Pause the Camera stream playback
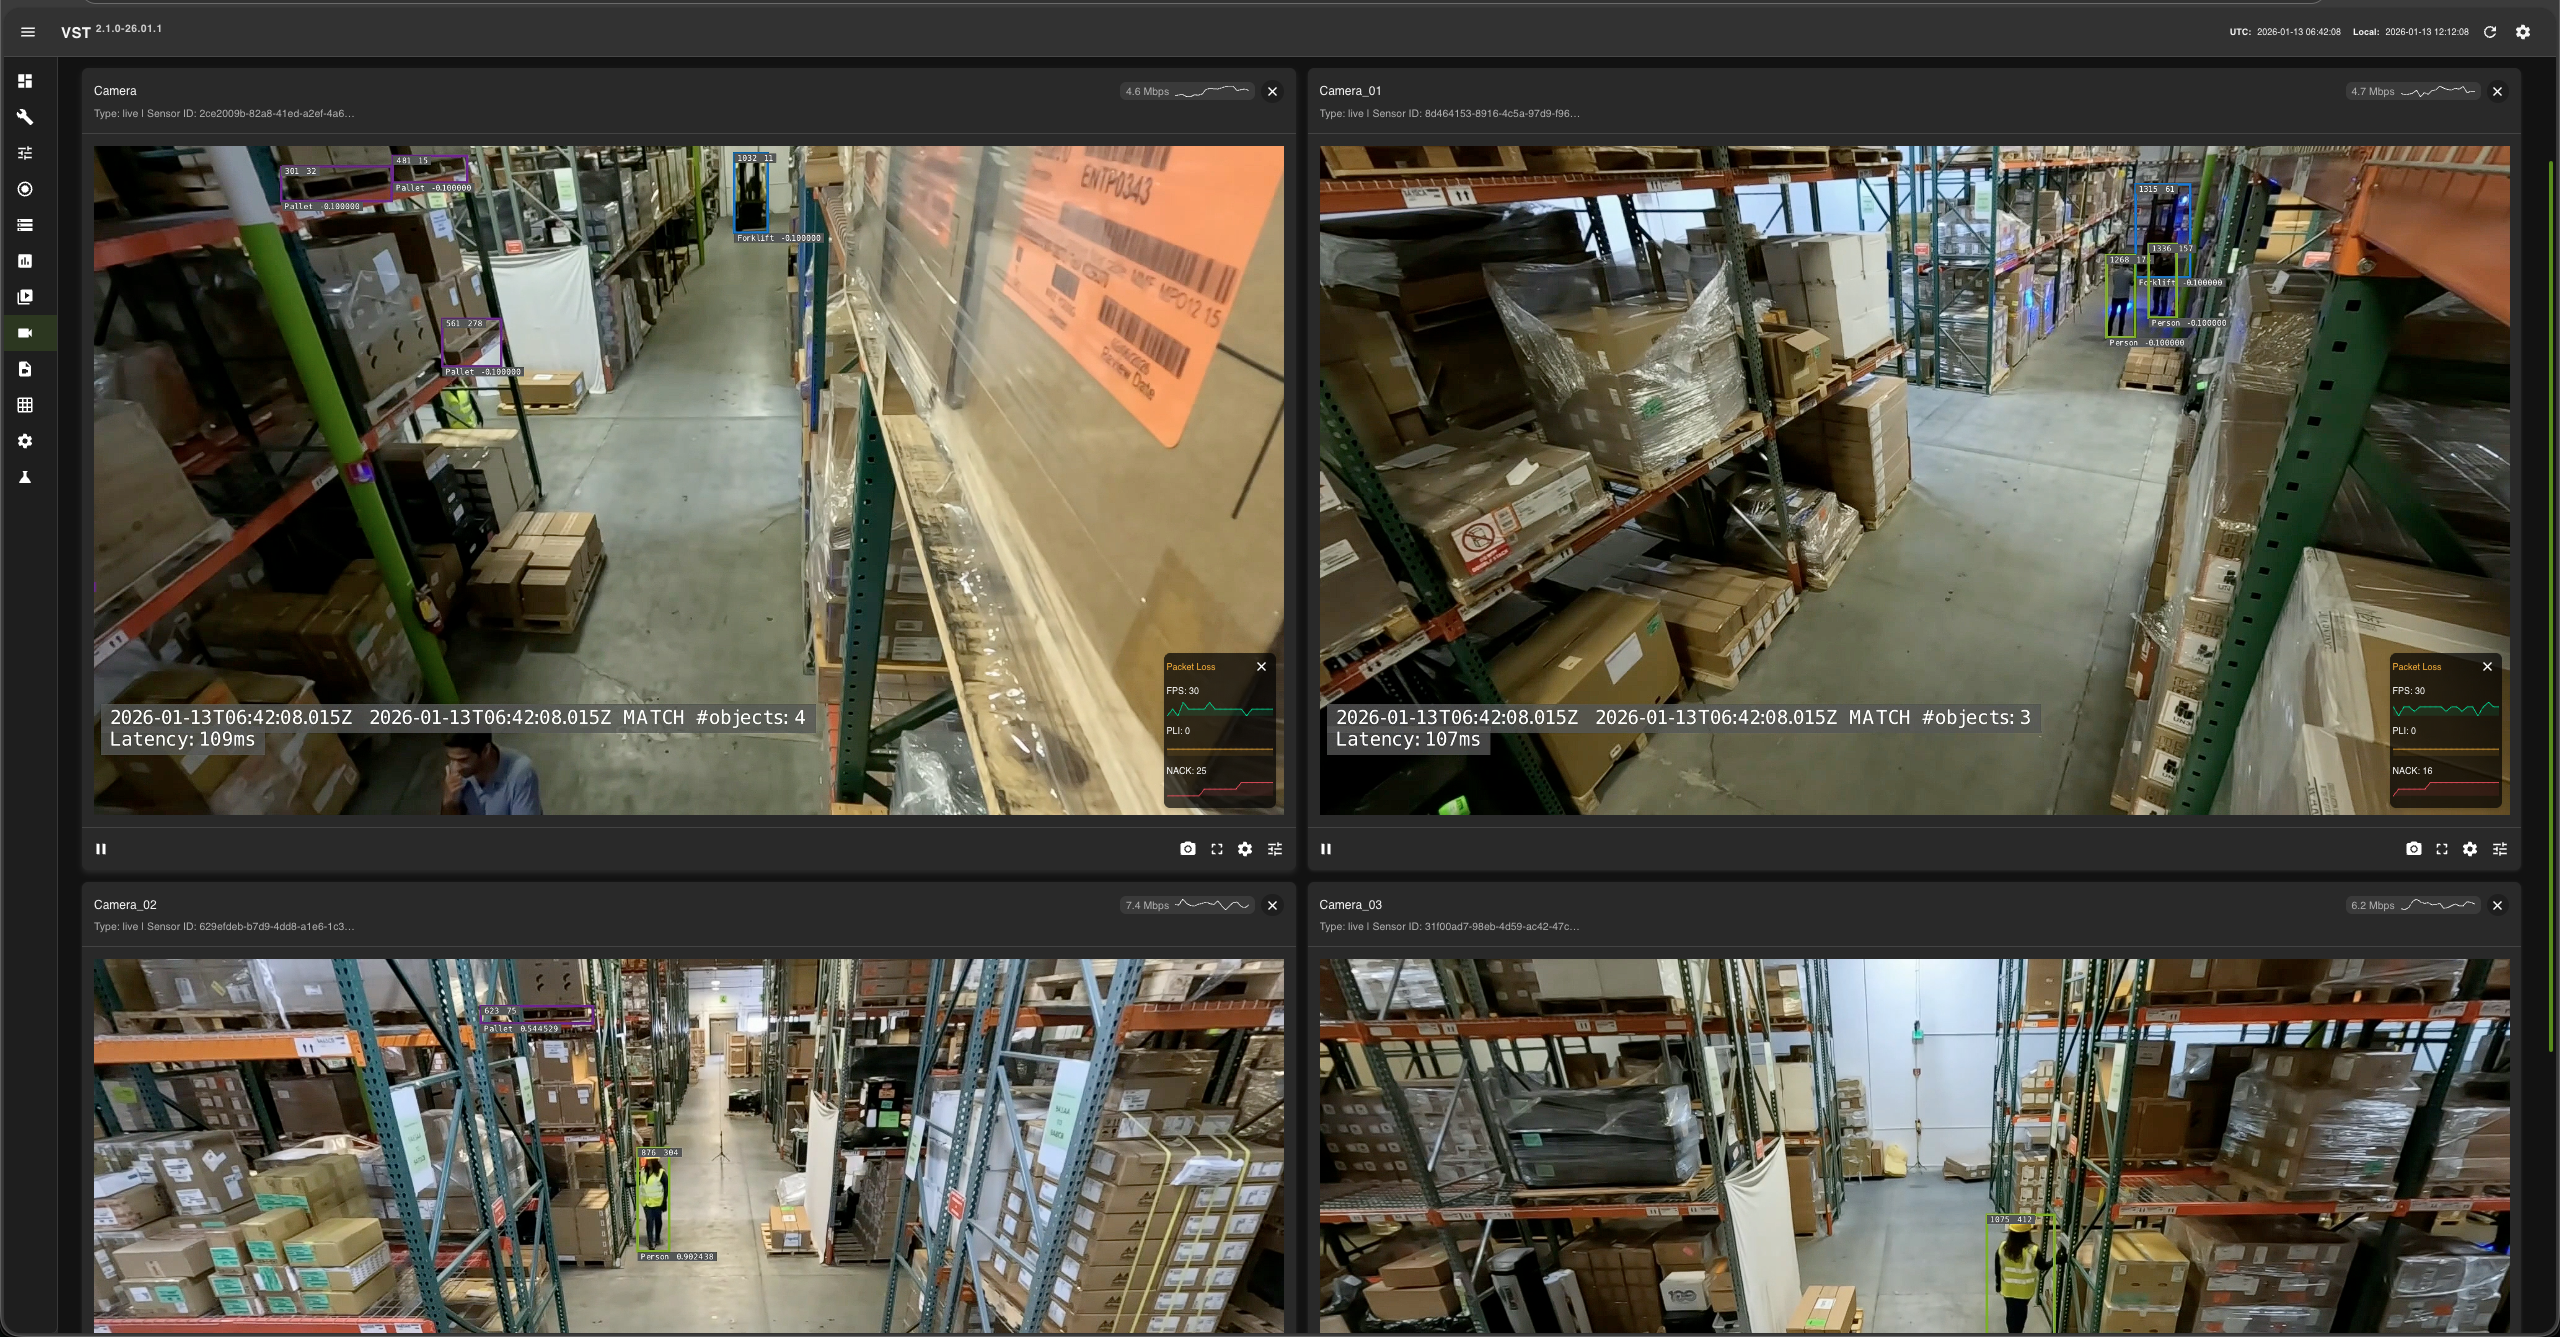 [101, 849]
